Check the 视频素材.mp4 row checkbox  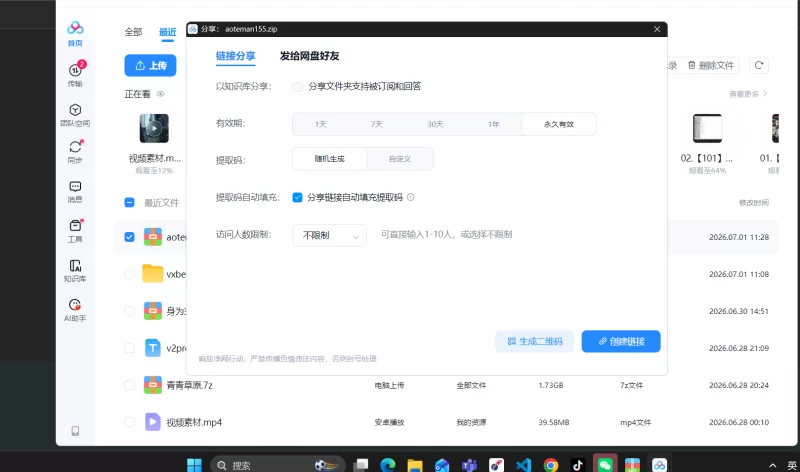point(129,422)
